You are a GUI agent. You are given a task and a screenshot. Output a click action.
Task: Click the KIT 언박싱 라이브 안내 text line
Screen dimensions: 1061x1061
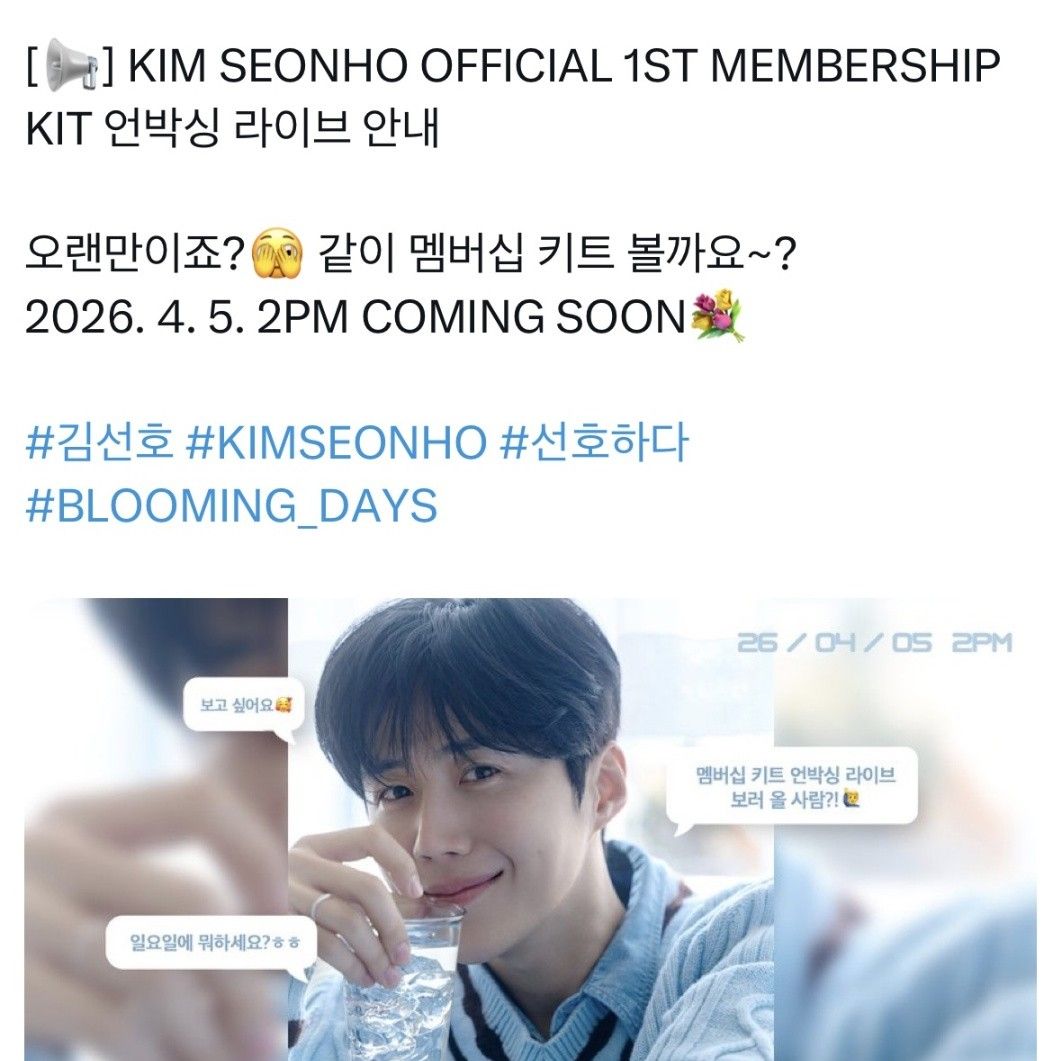tap(233, 128)
